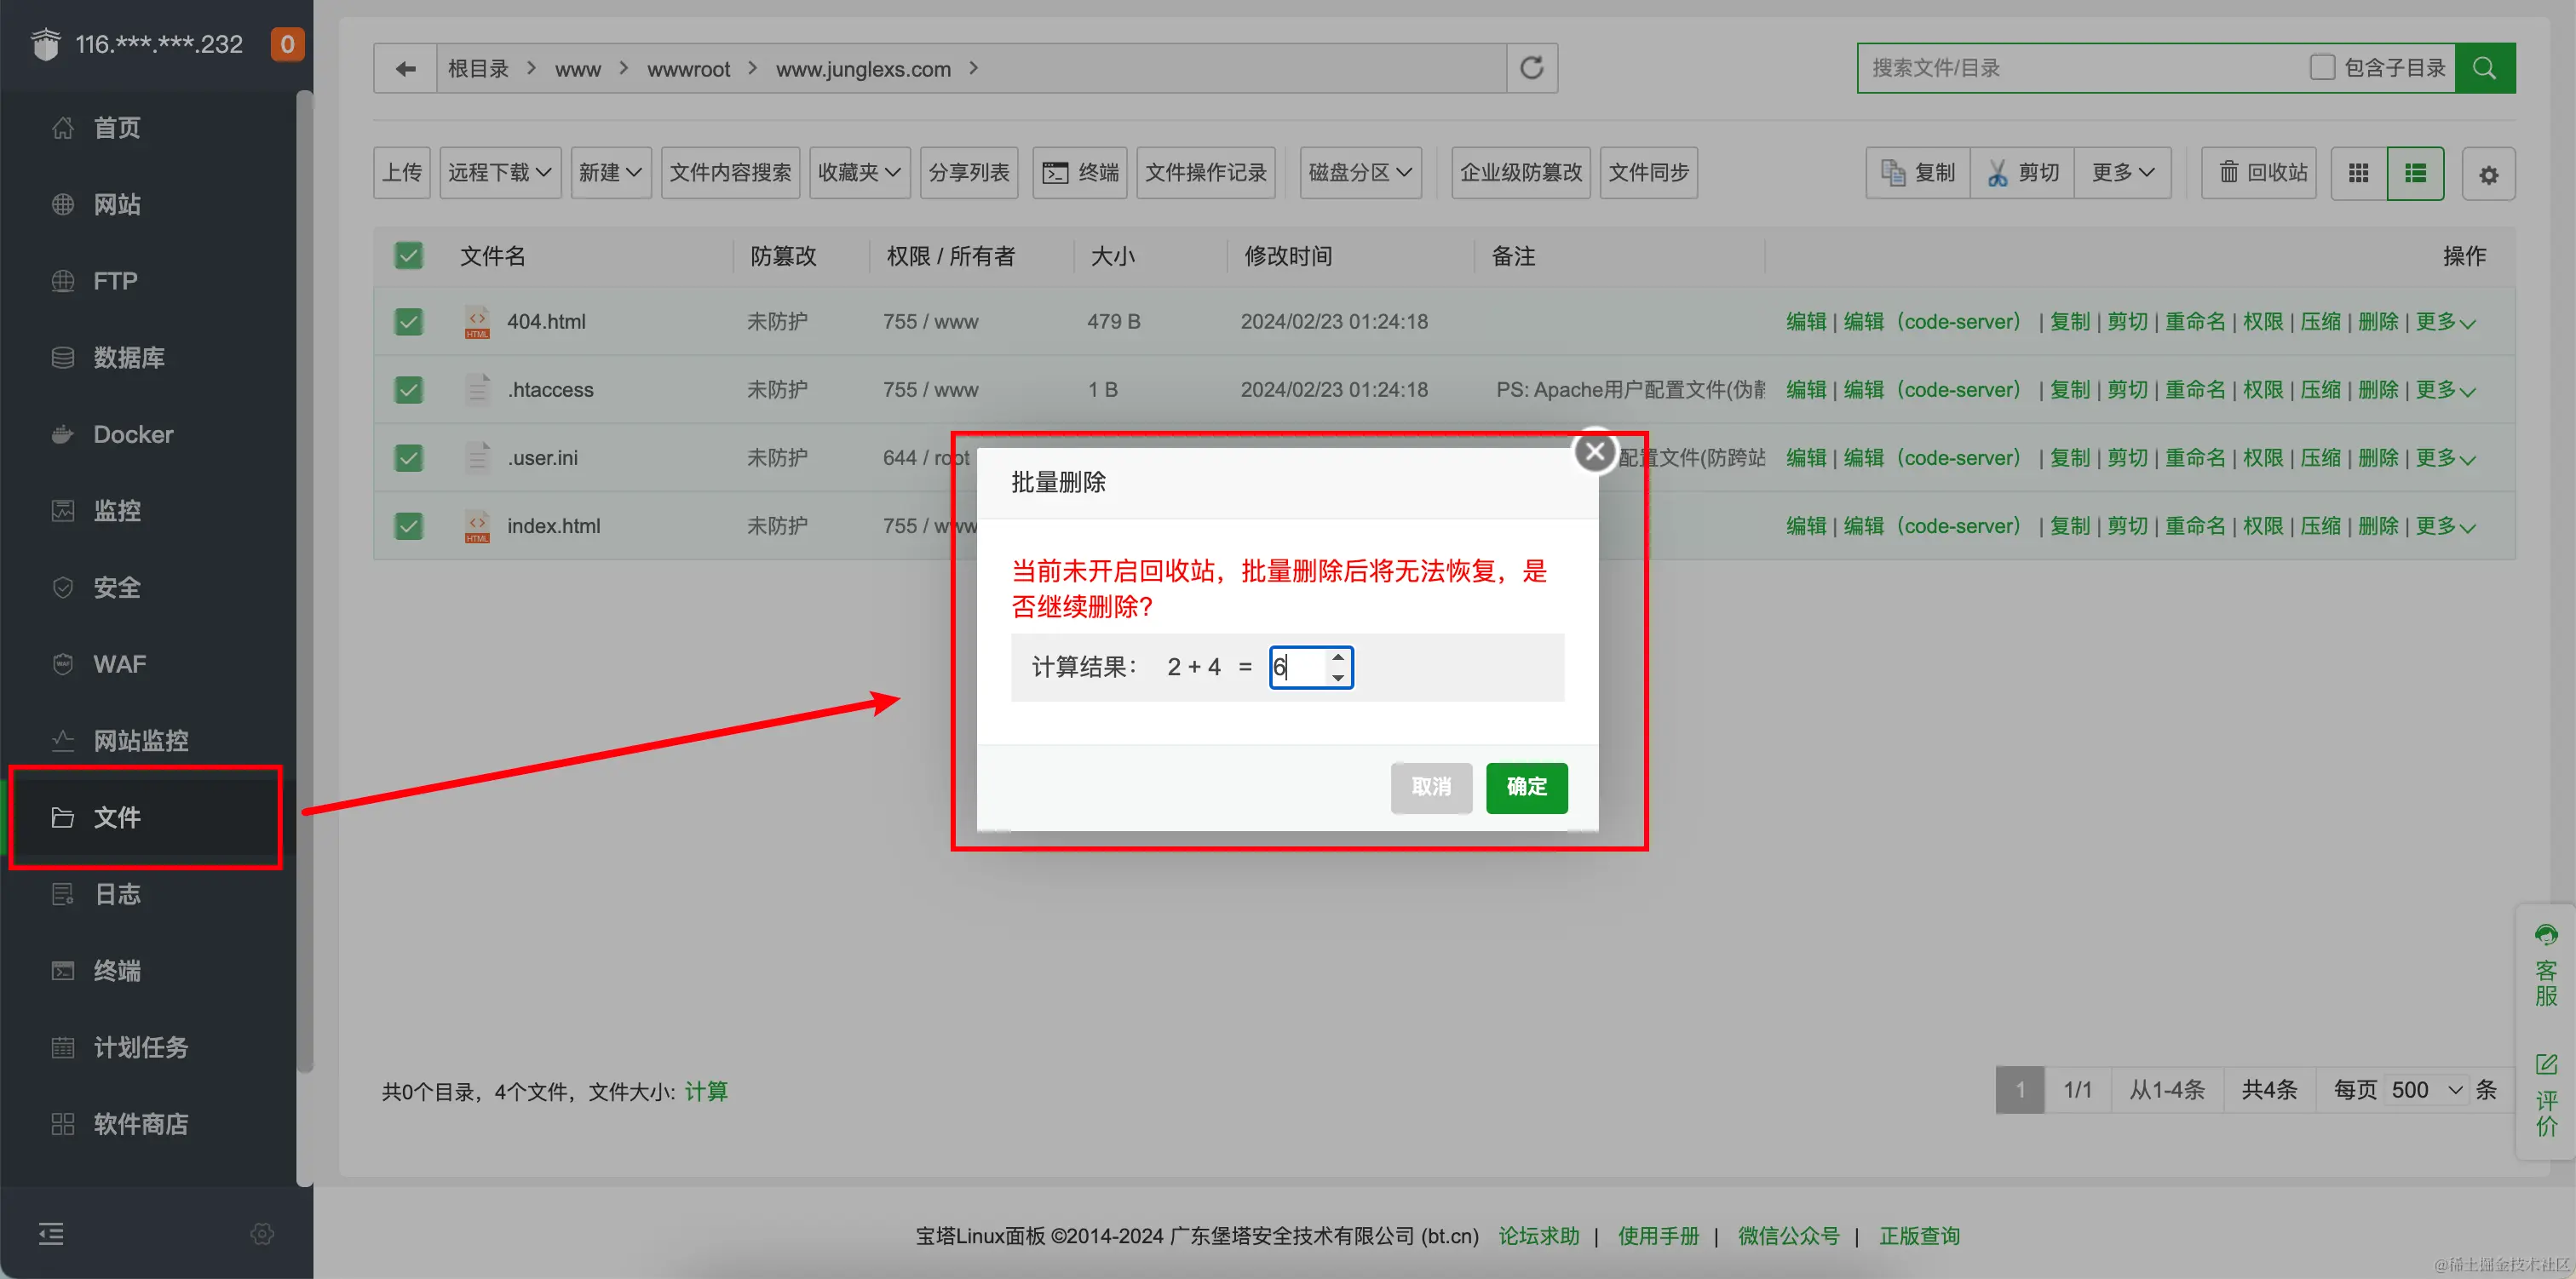Open the file list settings gear
The height and width of the screenshot is (1279, 2576).
click(x=2488, y=175)
